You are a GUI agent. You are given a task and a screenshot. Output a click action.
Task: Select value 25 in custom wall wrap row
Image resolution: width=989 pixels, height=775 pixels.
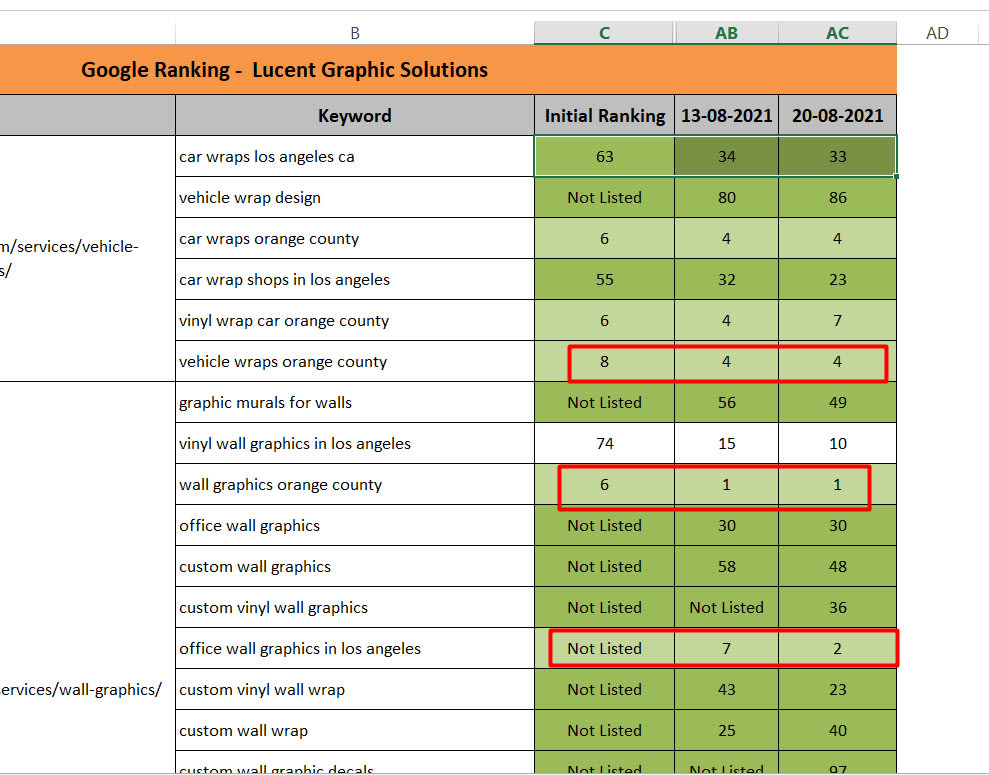727,730
